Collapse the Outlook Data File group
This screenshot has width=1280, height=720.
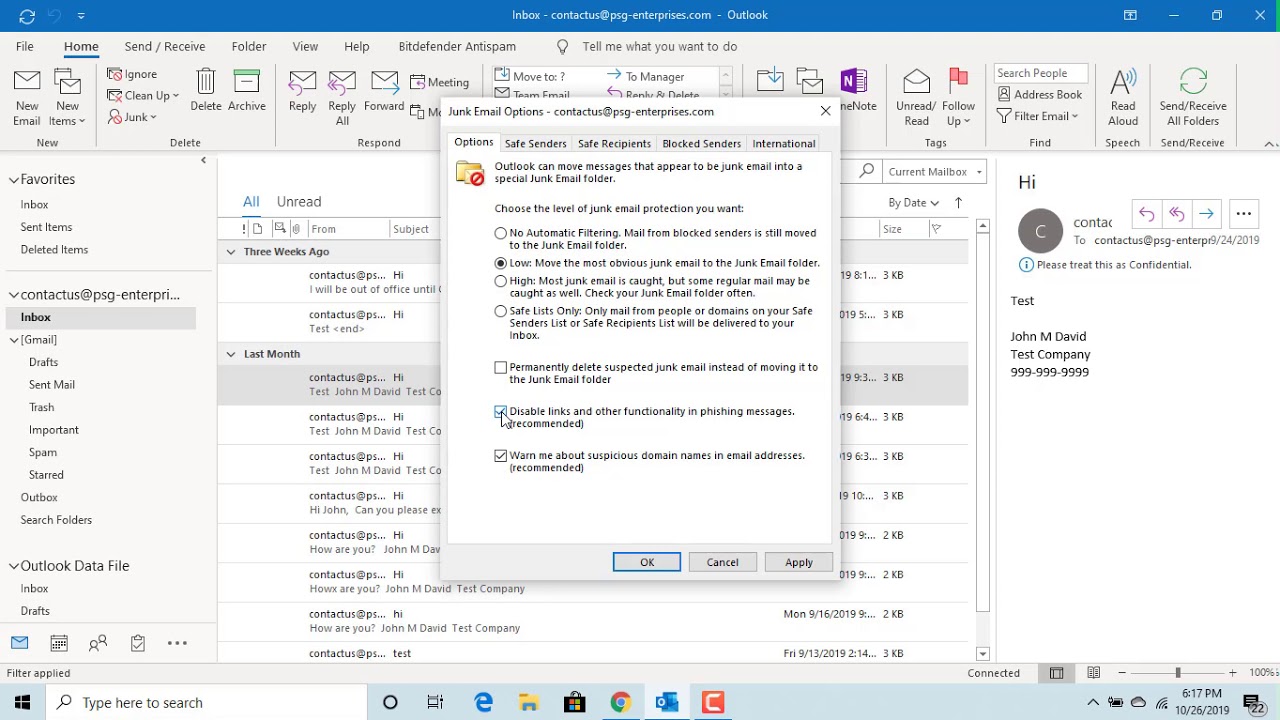14,566
